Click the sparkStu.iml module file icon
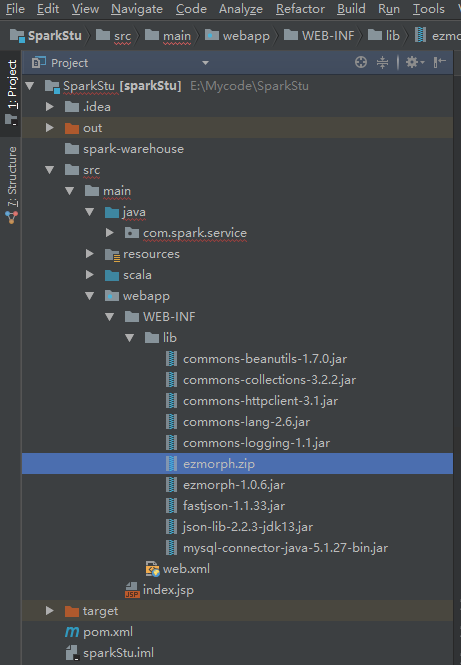The image size is (461, 665). pyautogui.click(x=72, y=653)
